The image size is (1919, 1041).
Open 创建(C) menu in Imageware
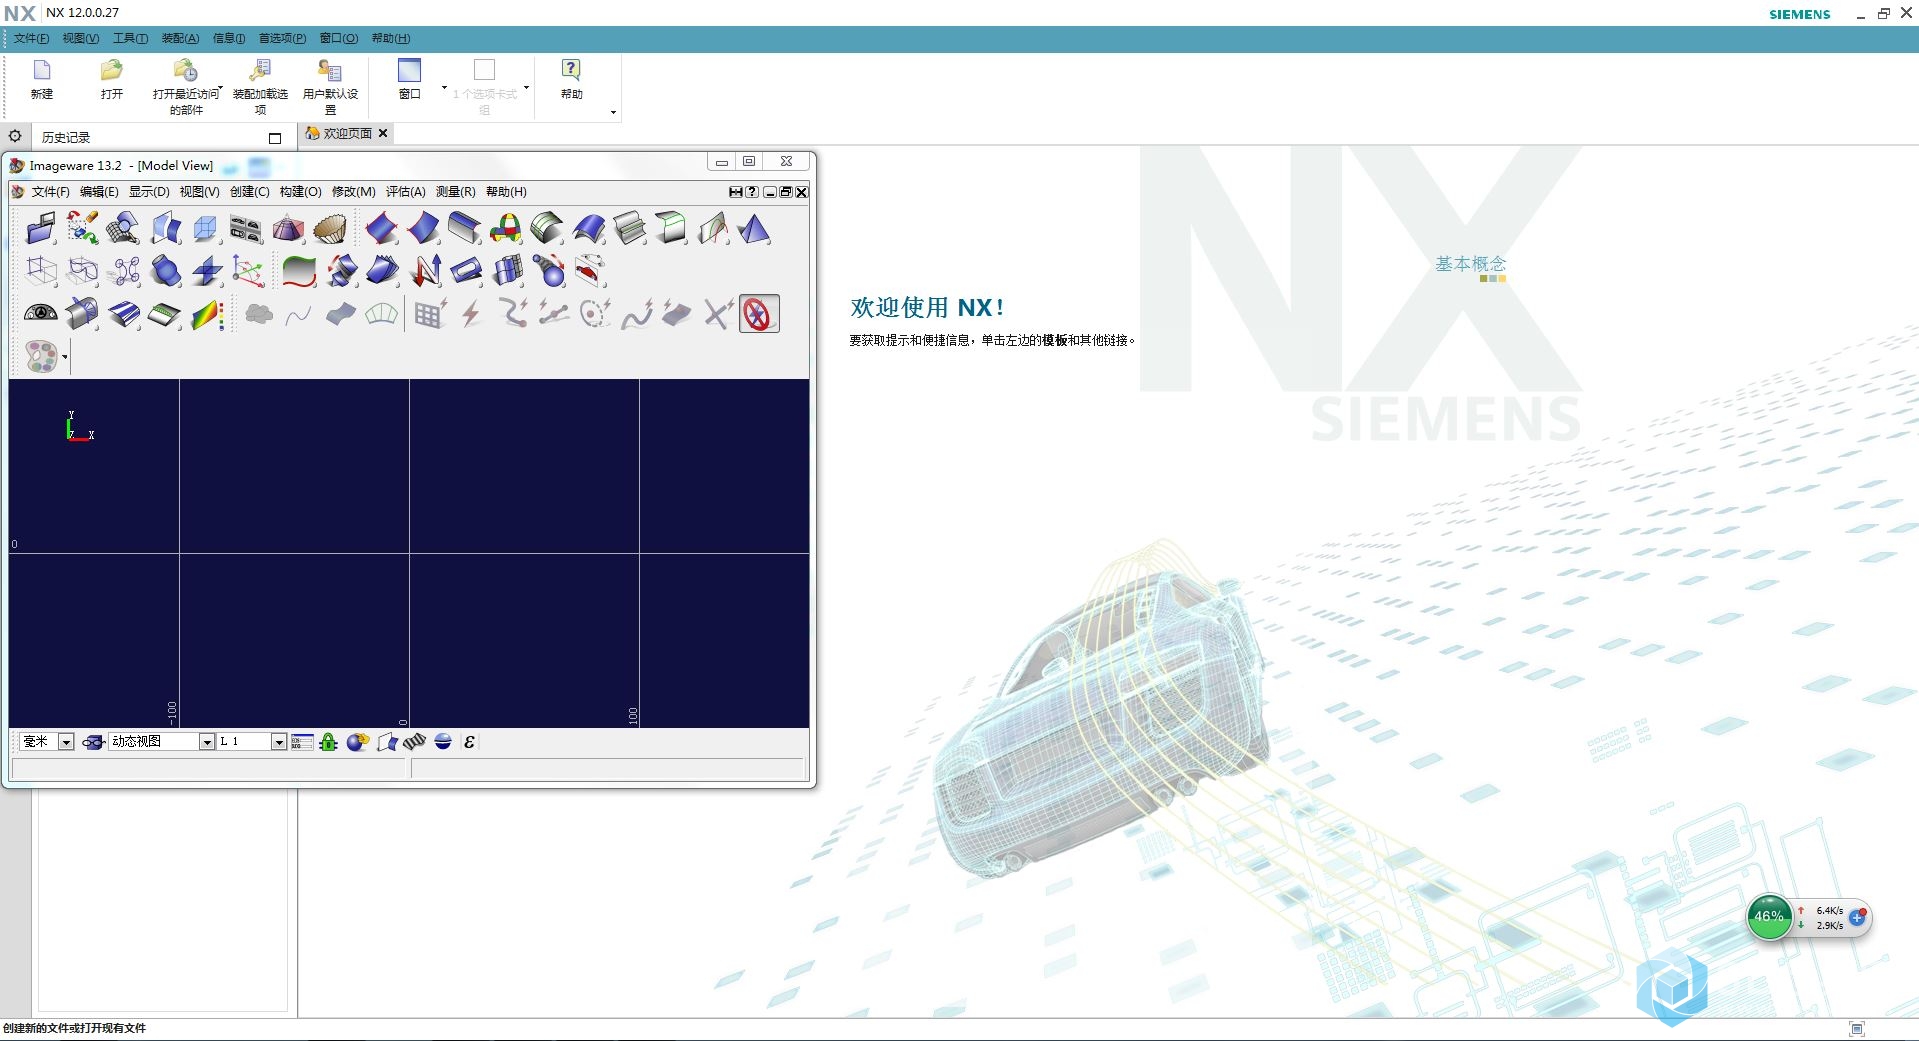tap(250, 192)
